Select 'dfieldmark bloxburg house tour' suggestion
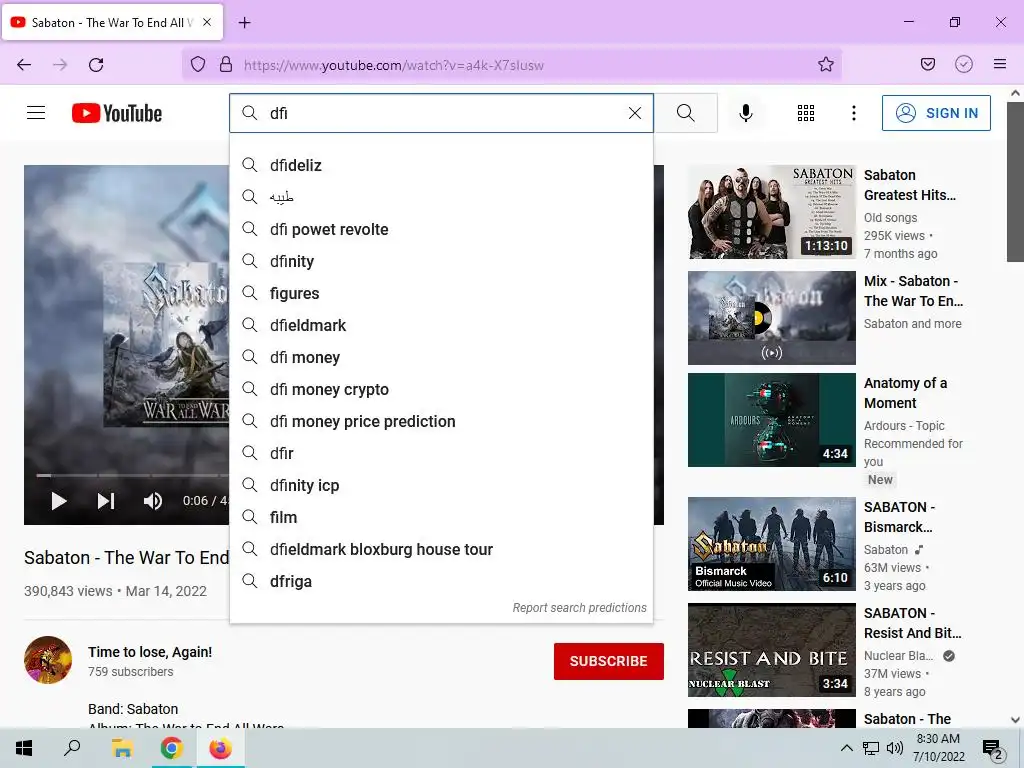Image resolution: width=1024 pixels, height=768 pixels. 441,549
